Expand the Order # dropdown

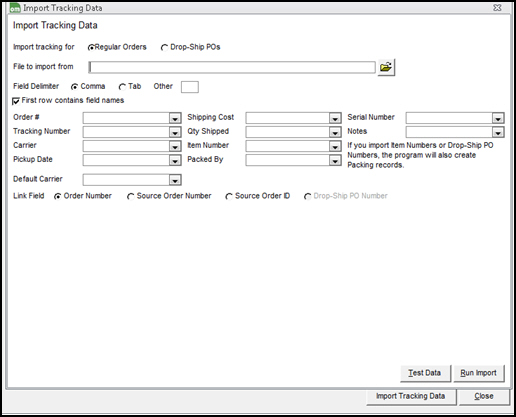(175, 118)
